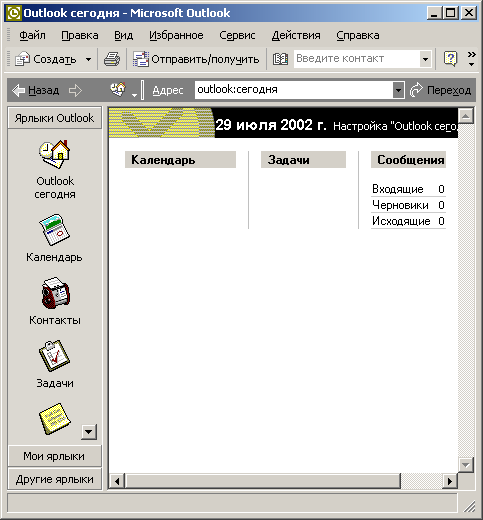
Task: Open the Файл menu
Action: (x=32, y=35)
